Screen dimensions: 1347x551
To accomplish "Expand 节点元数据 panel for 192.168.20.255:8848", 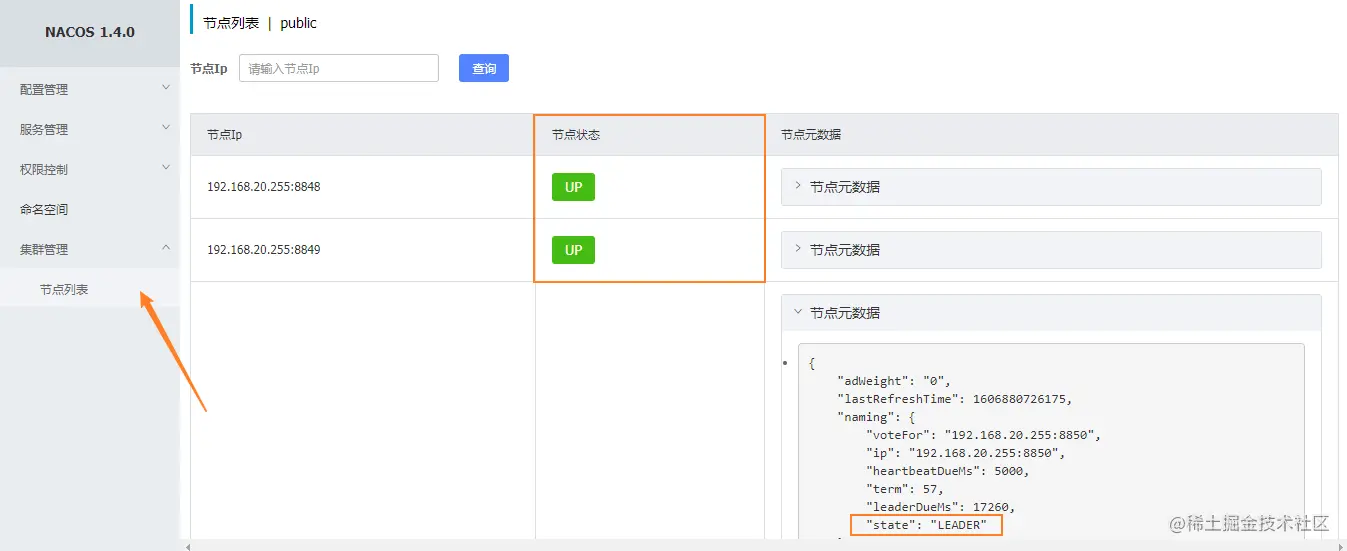I will 1051,187.
